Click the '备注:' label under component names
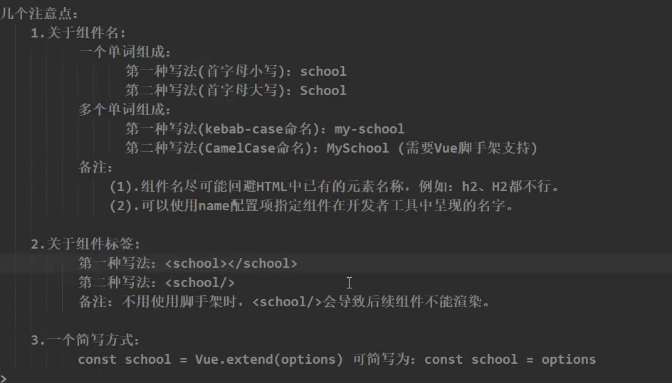672x383 pixels. 96,168
